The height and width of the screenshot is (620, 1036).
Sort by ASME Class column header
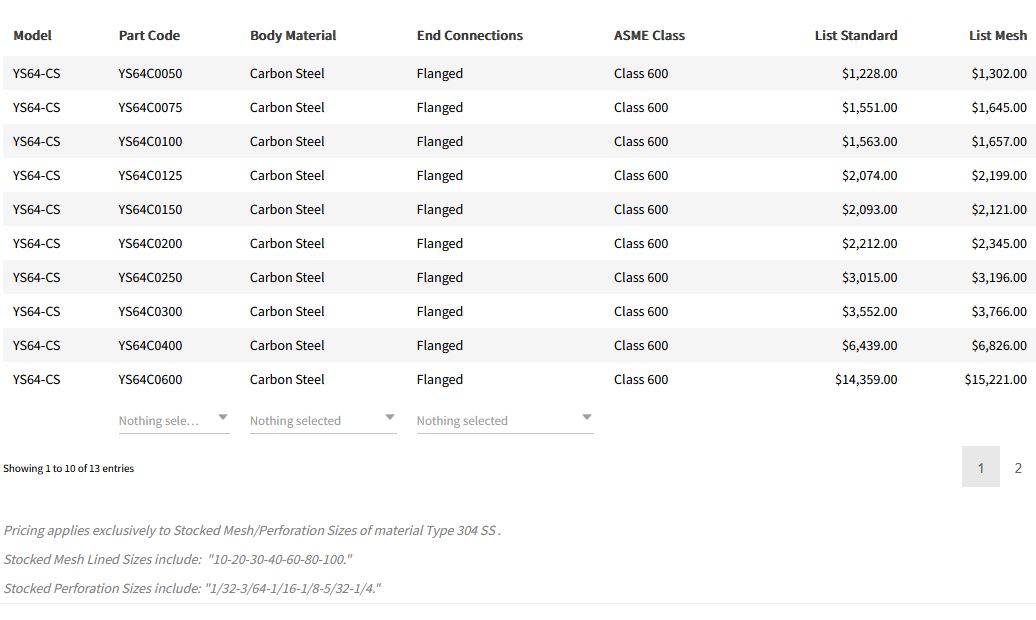[649, 35]
